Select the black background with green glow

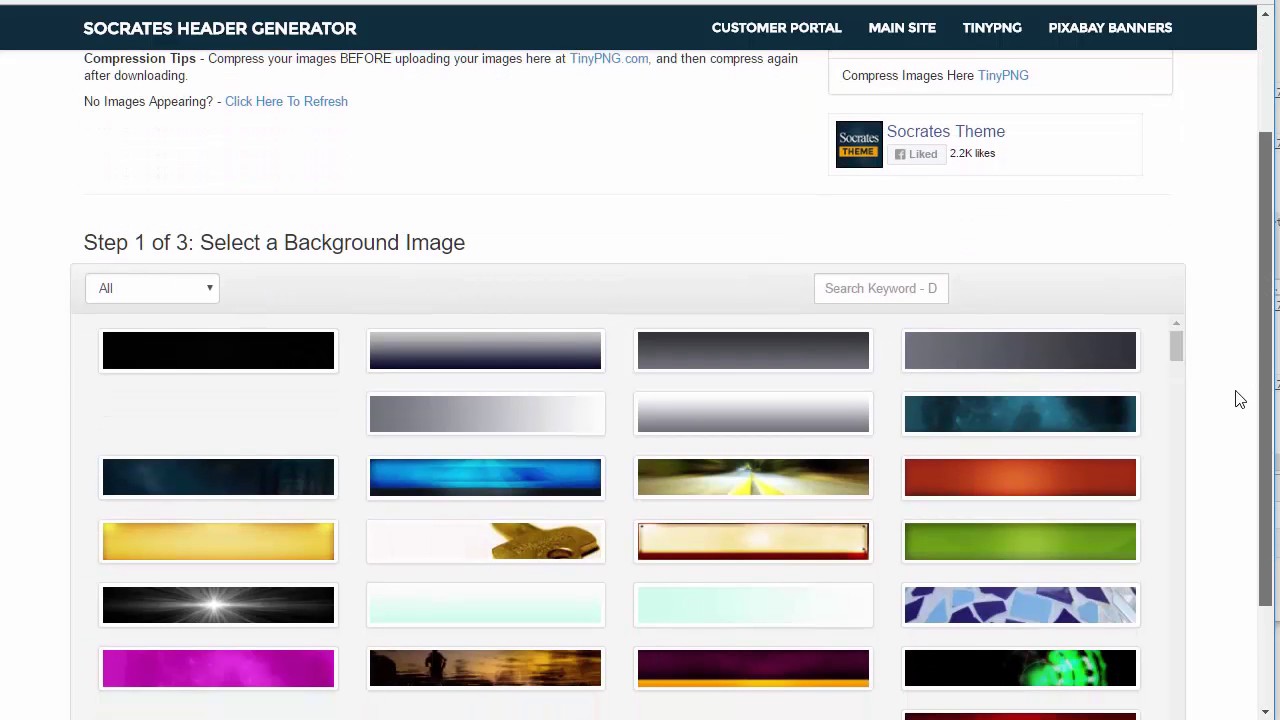click(1020, 668)
